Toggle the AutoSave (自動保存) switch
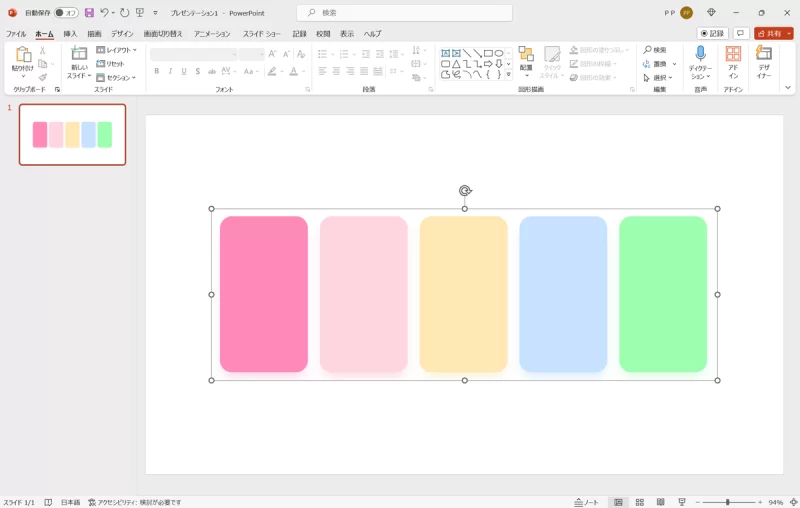 [x=66, y=13]
